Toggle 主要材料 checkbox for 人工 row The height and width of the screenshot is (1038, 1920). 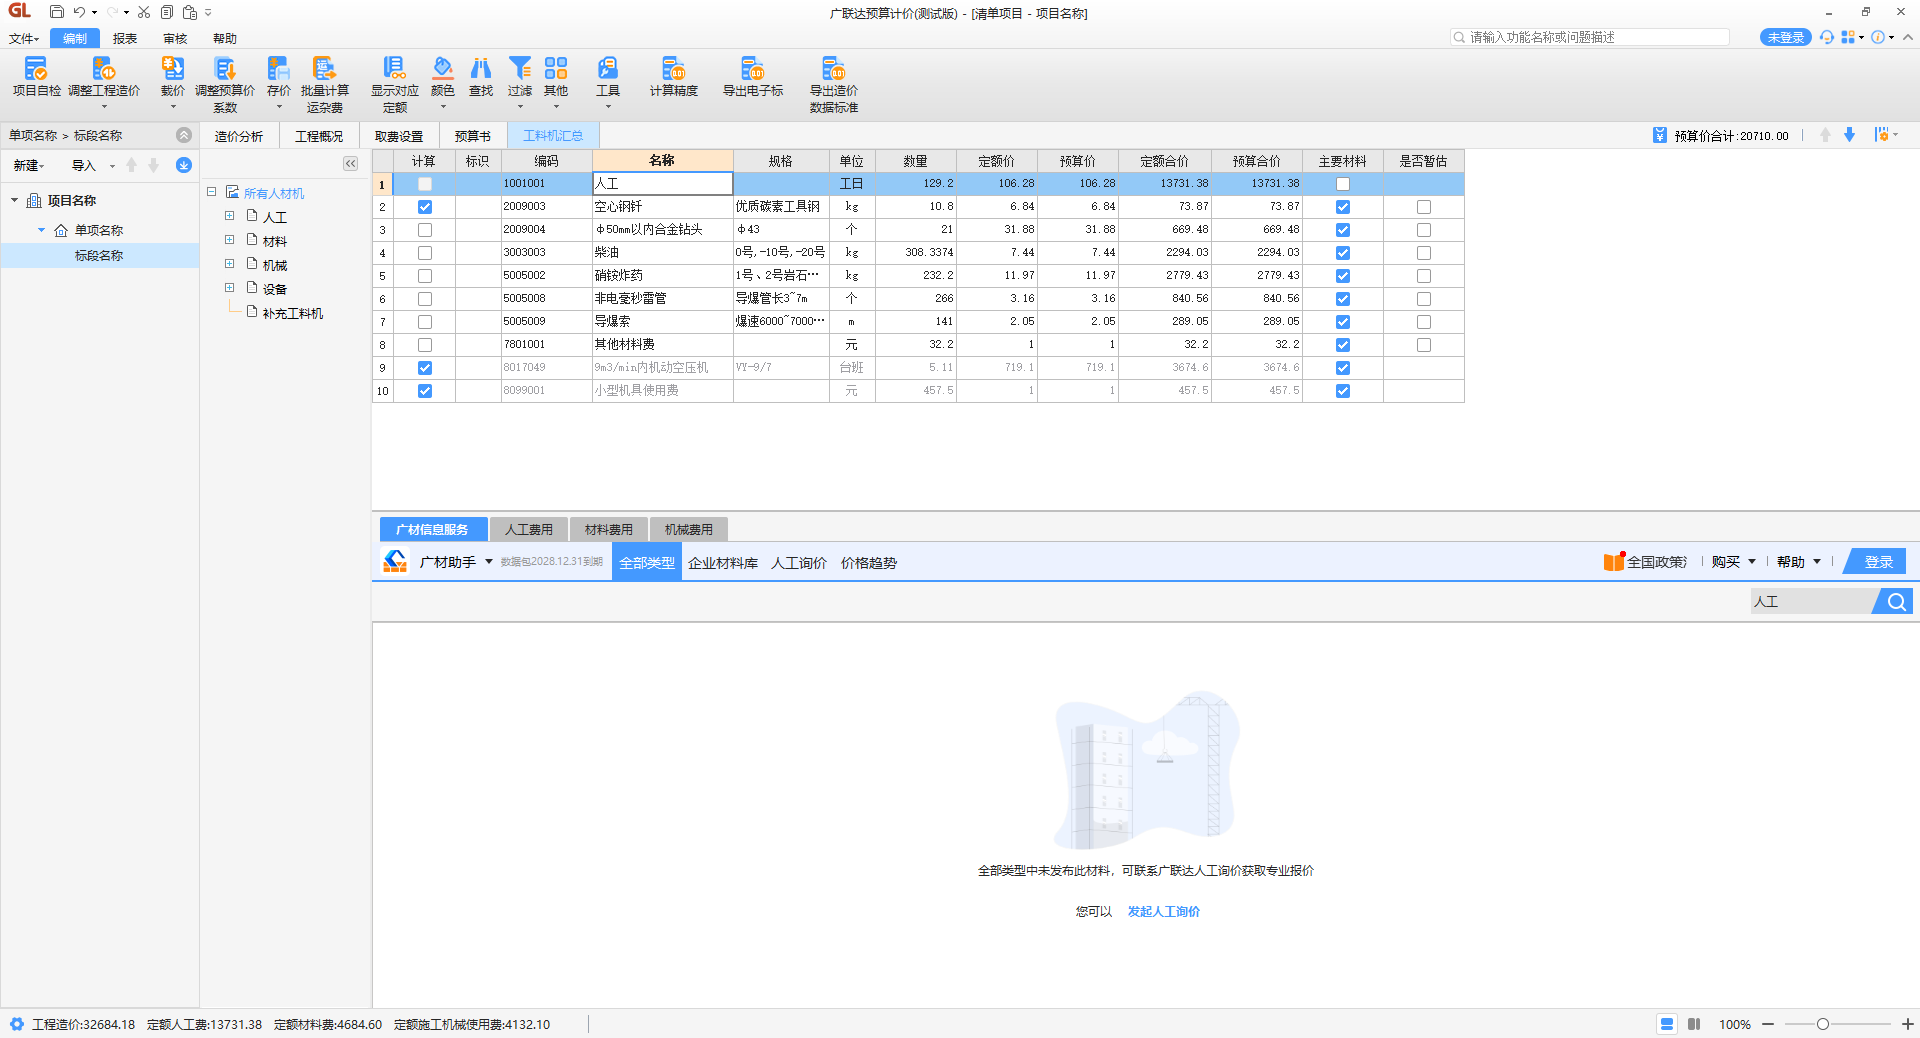[1343, 184]
